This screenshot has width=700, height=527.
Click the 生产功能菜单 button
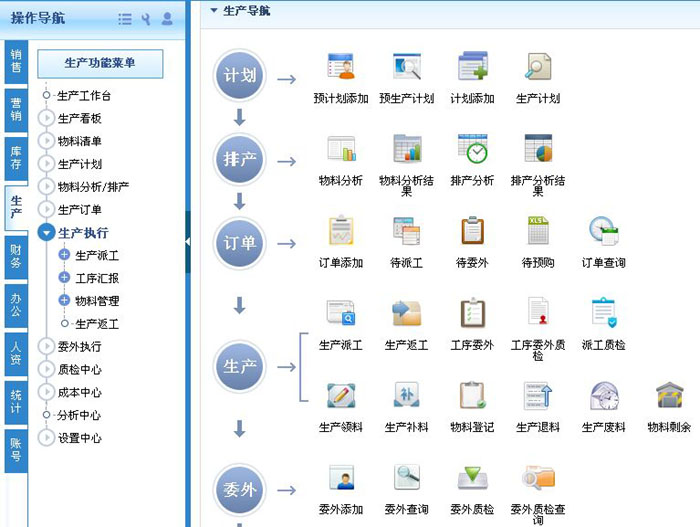[100, 63]
